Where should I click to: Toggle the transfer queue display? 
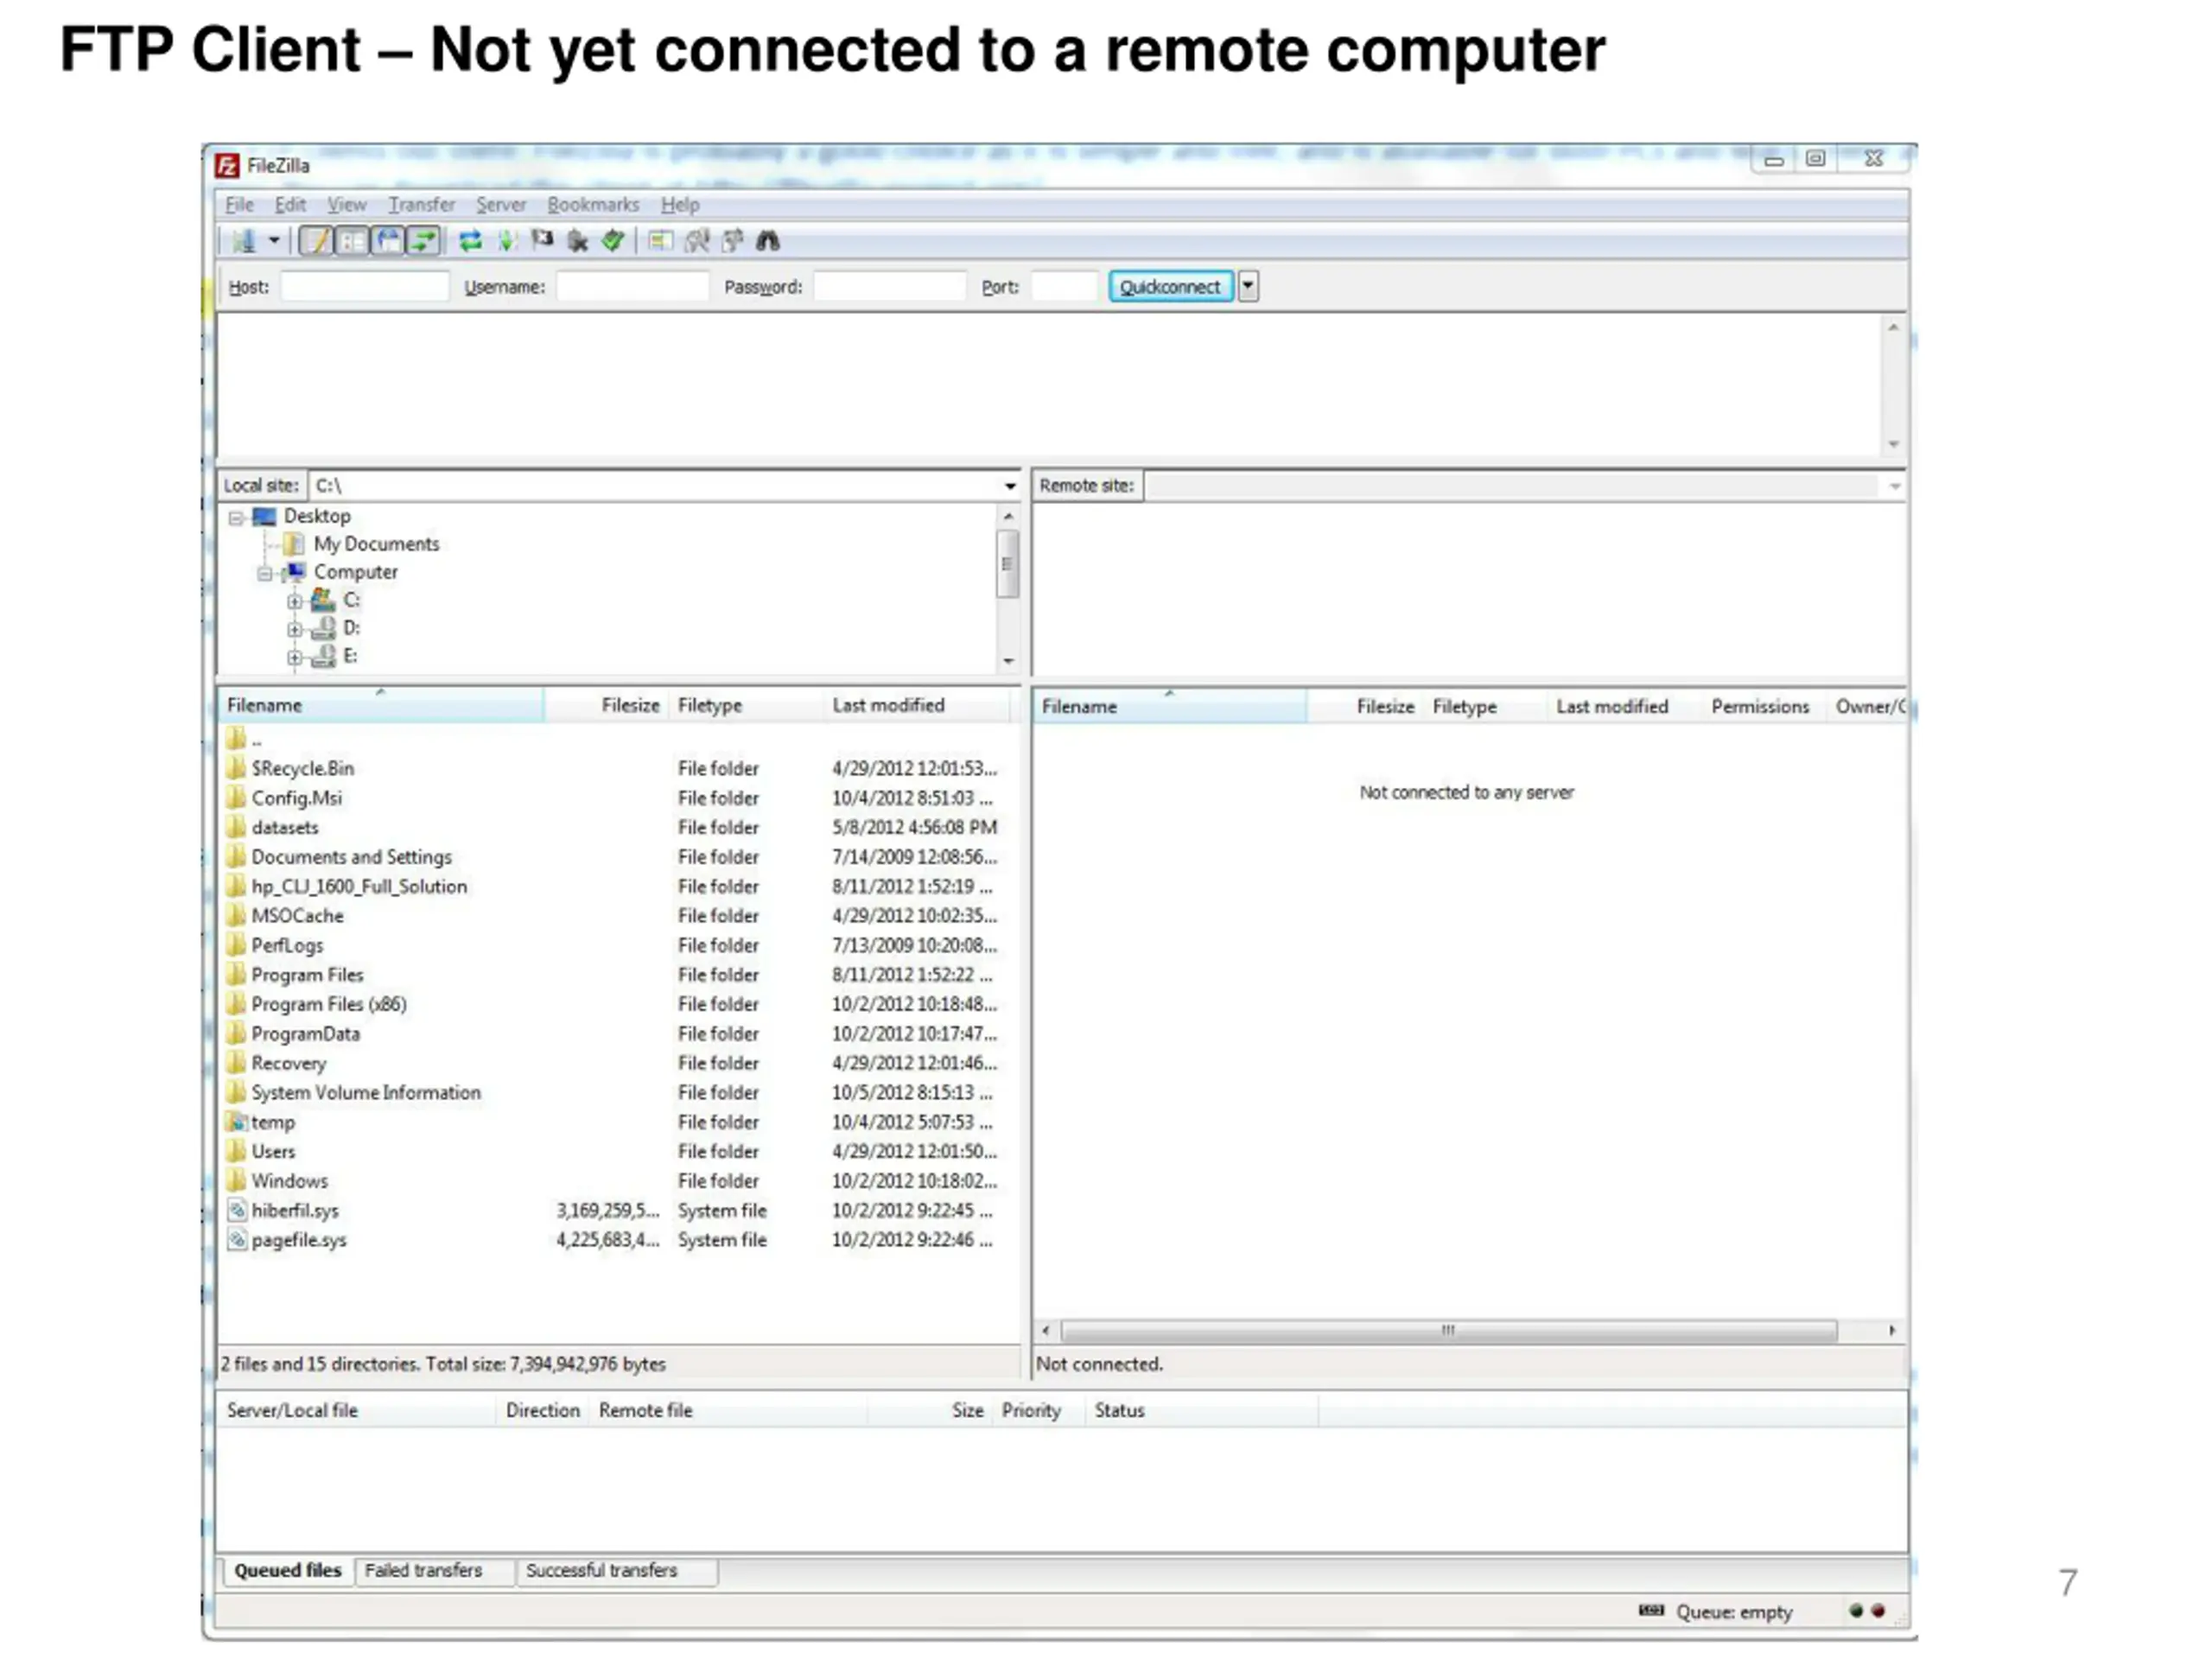424,241
